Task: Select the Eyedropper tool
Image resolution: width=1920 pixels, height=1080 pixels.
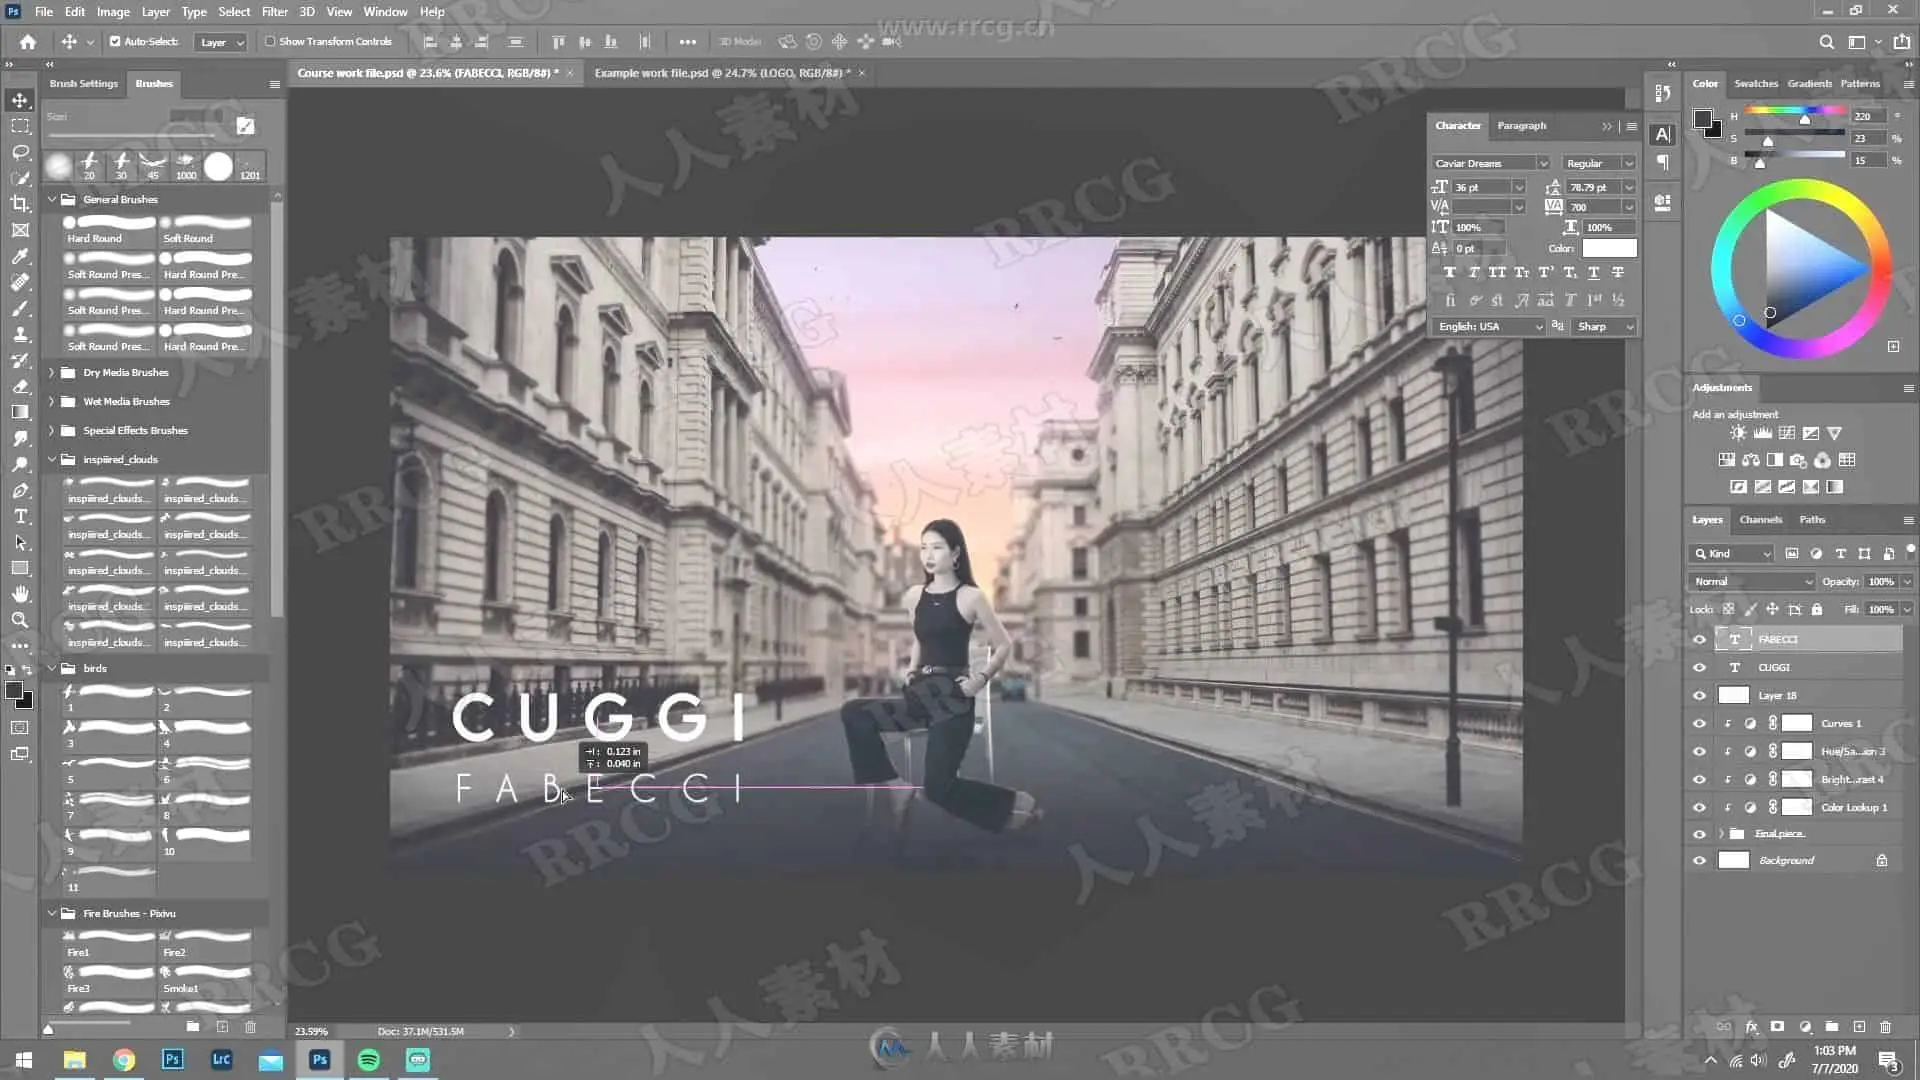Action: (20, 256)
